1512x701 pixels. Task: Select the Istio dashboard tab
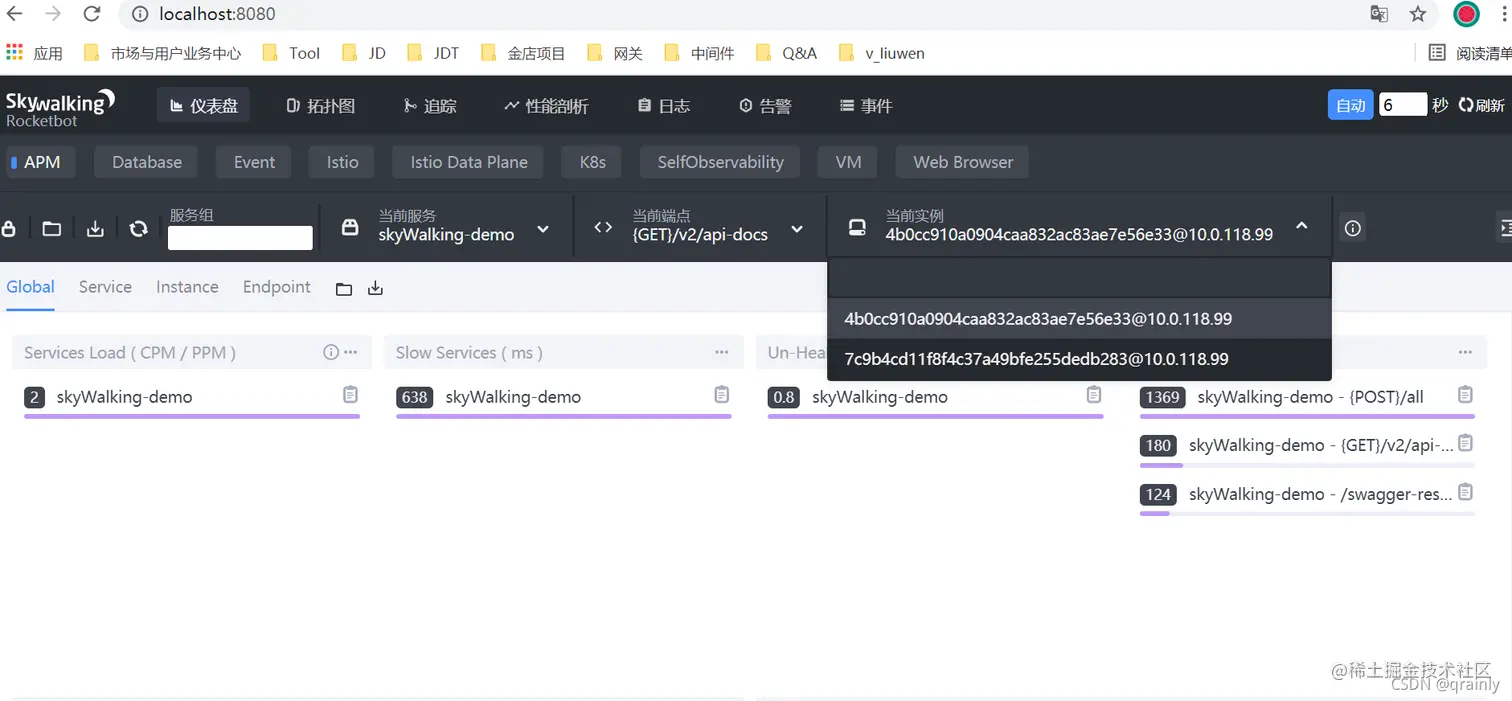[x=342, y=162]
